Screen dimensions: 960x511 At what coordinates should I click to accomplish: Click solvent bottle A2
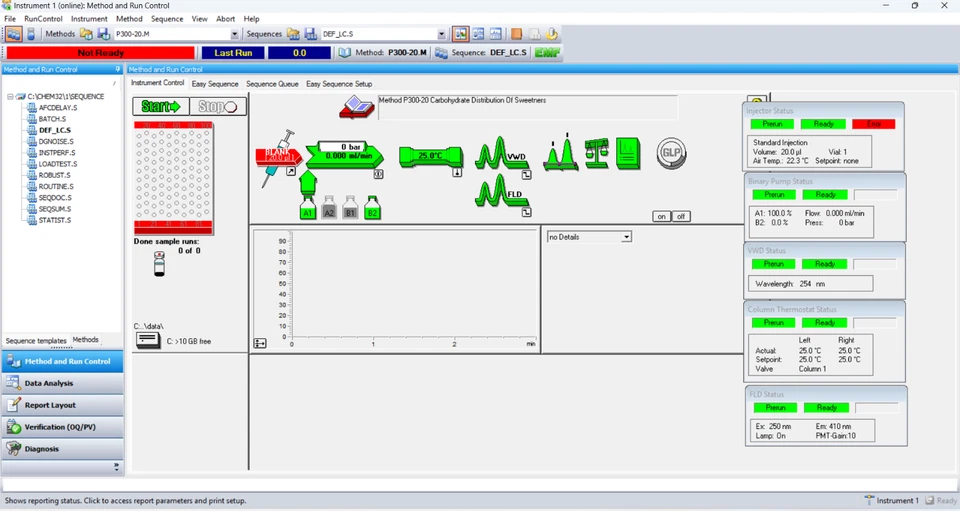(329, 207)
